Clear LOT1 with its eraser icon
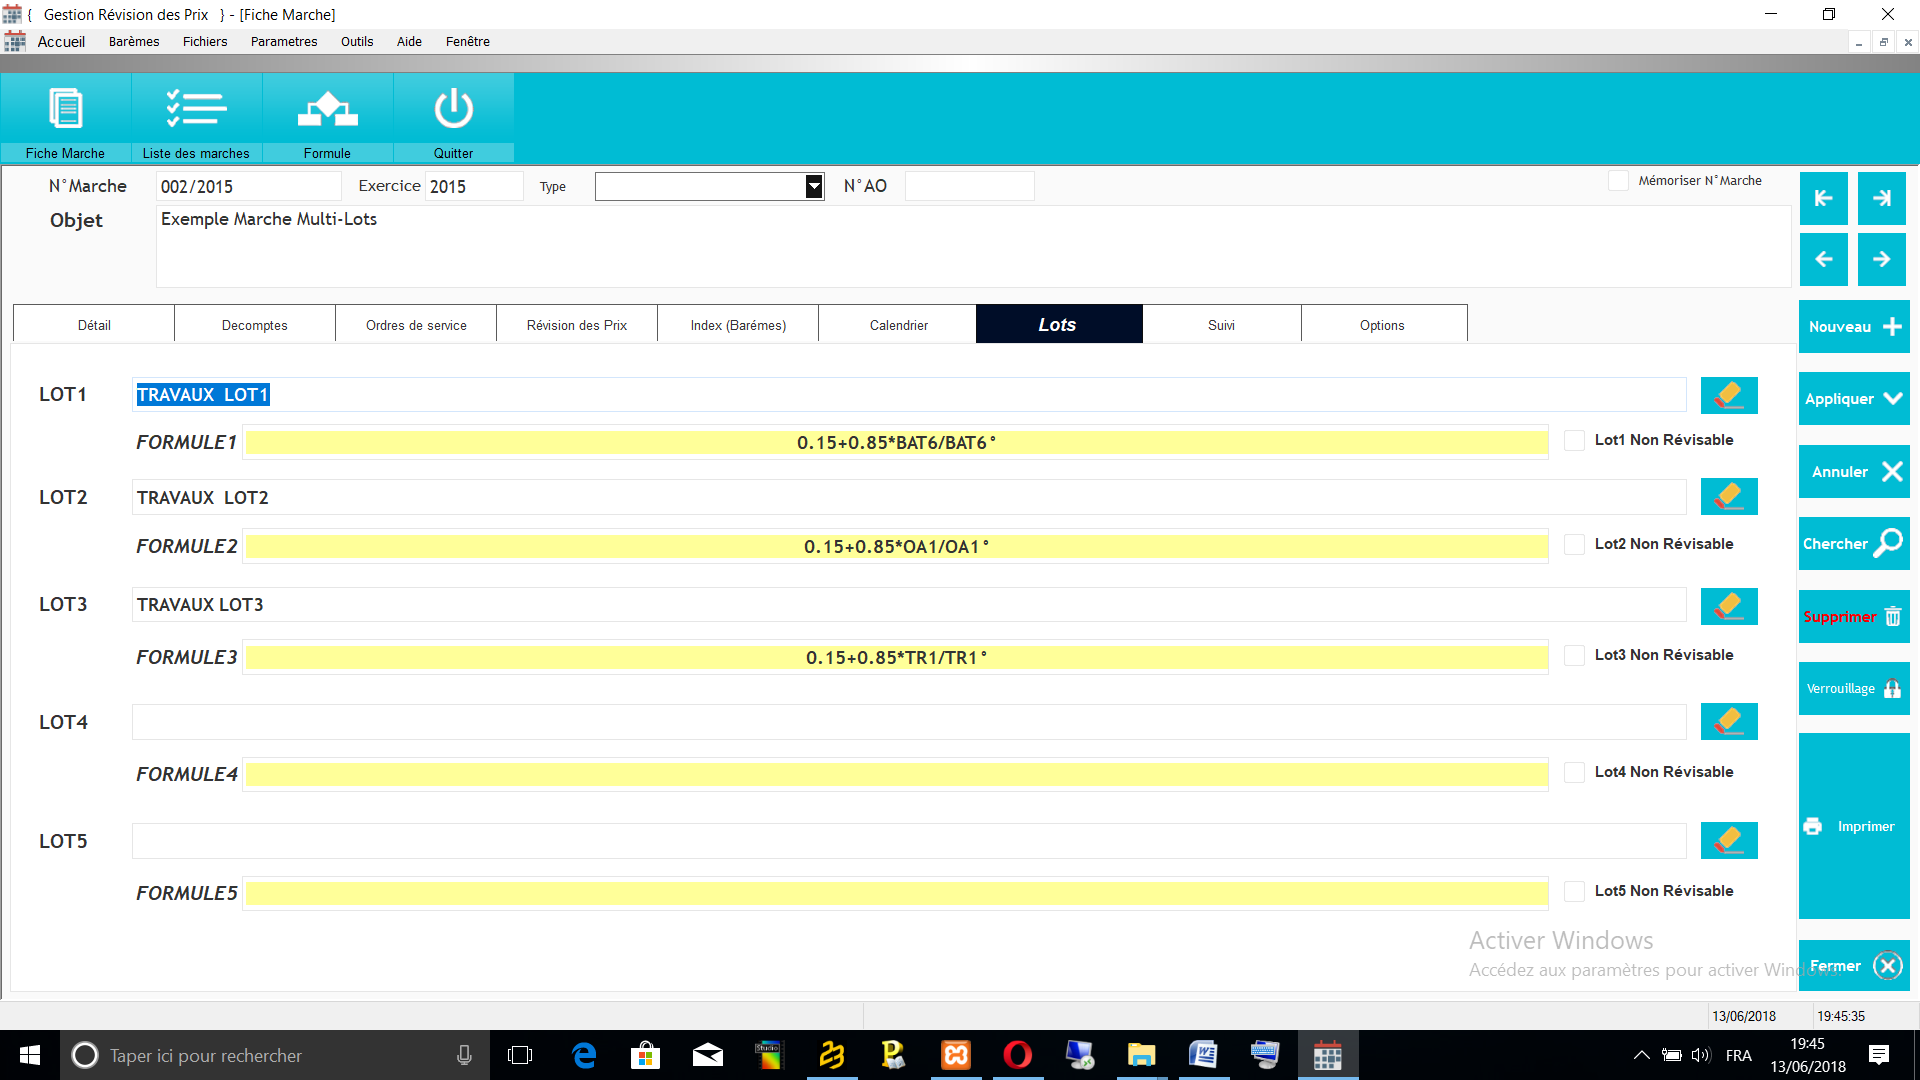 click(x=1728, y=395)
